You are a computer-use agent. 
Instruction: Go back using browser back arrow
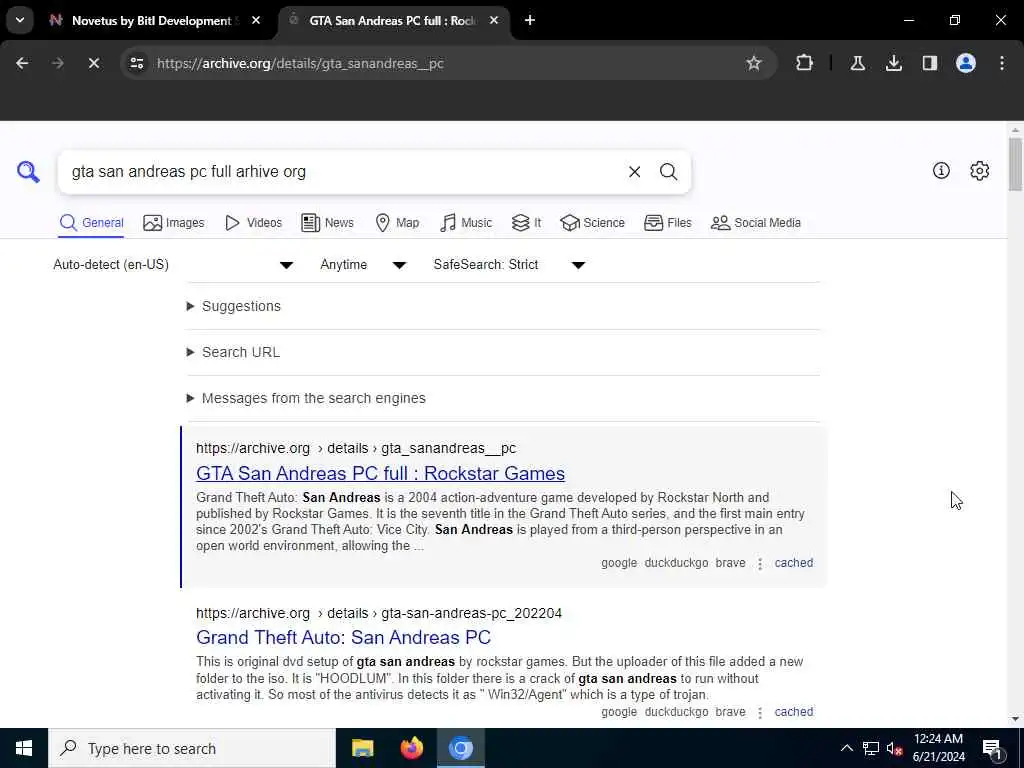22,63
